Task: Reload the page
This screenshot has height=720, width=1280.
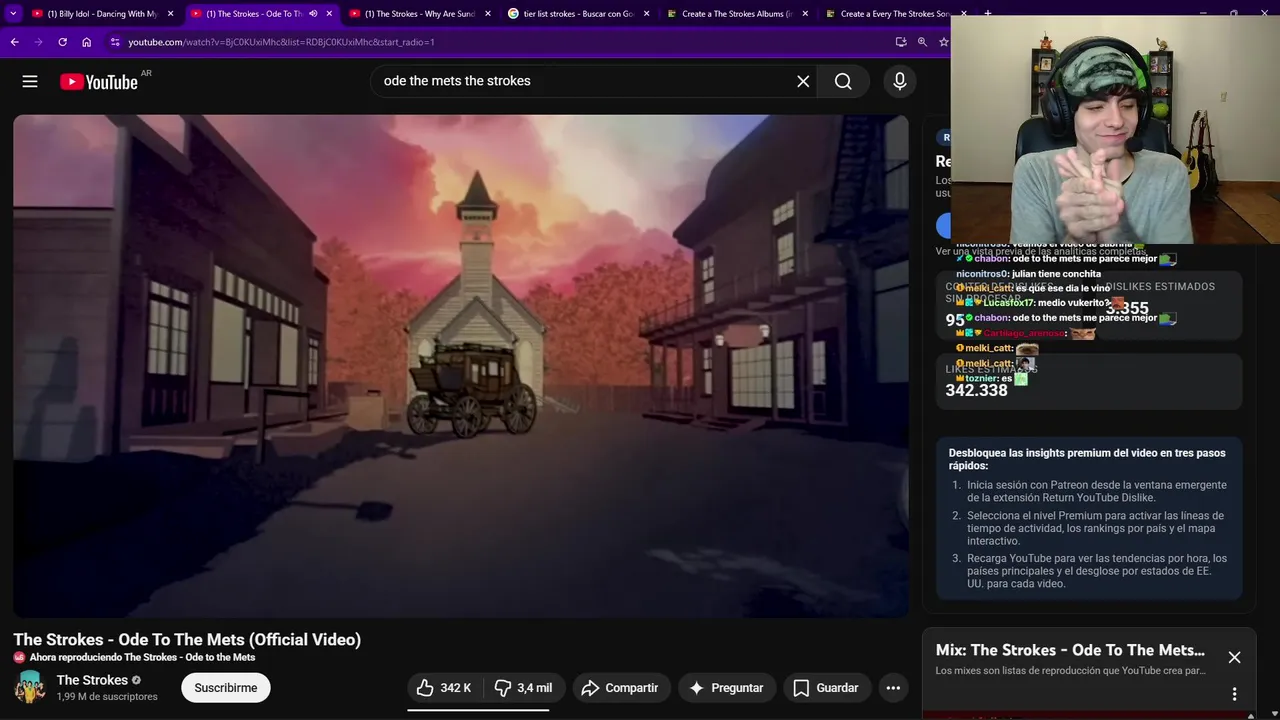Action: (62, 42)
